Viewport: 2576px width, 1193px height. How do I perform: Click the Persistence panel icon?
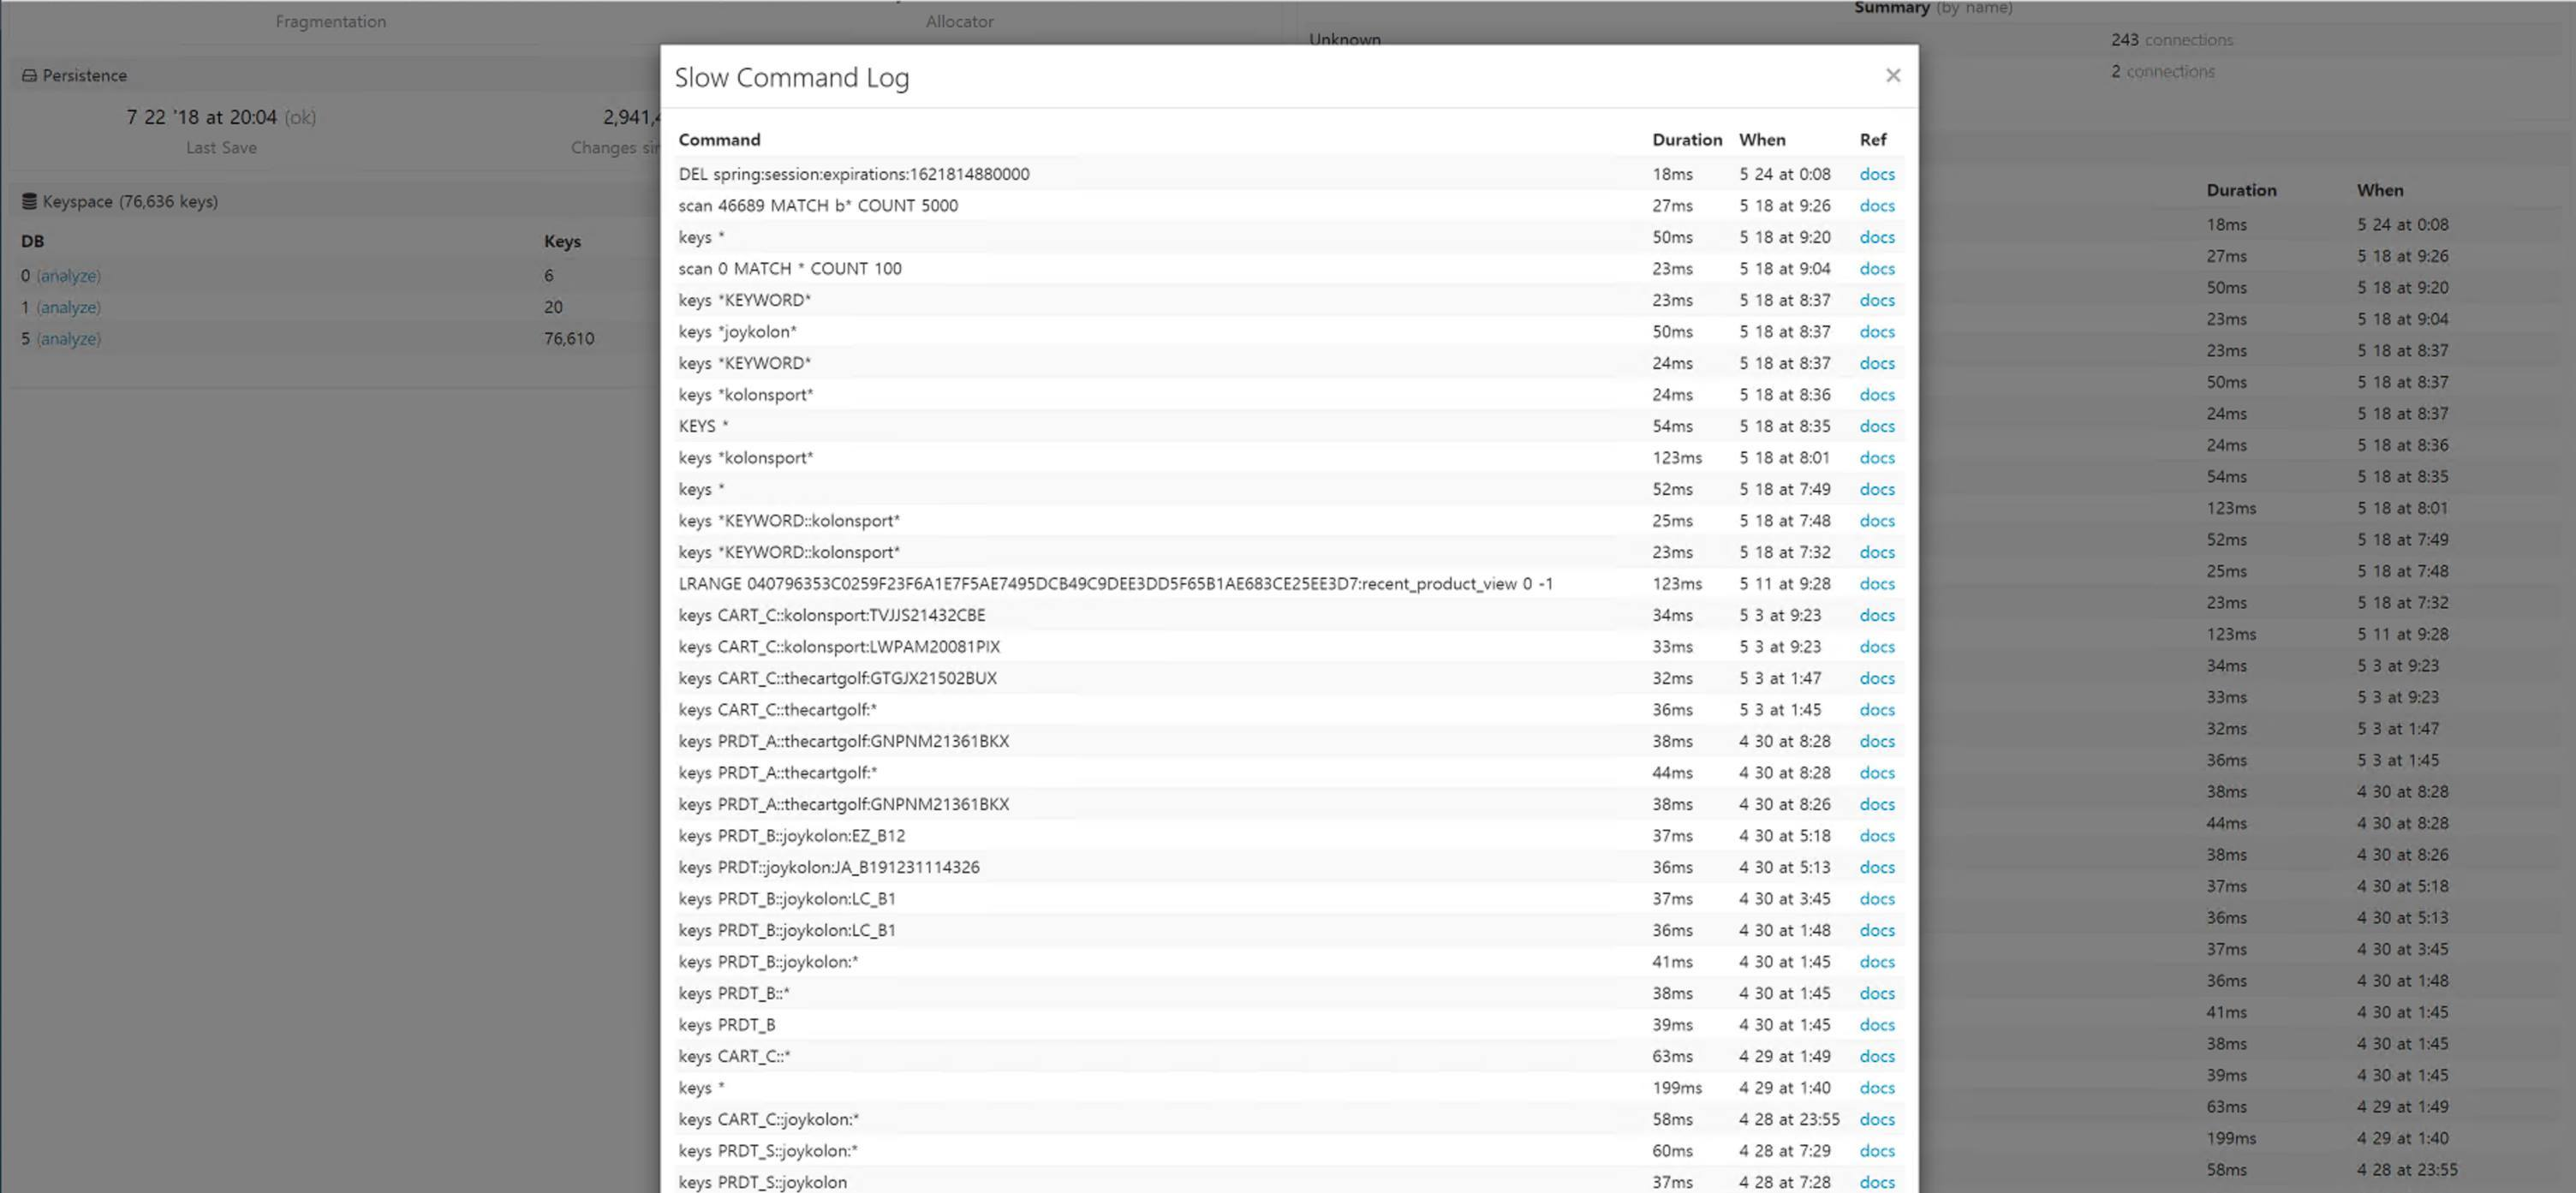[x=29, y=76]
